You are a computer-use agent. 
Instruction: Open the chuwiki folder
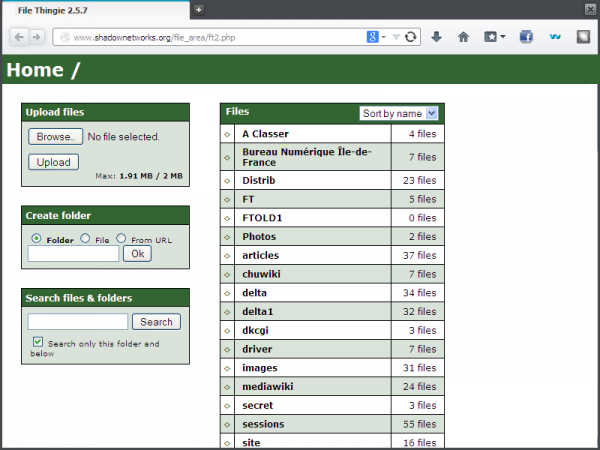tap(261, 274)
